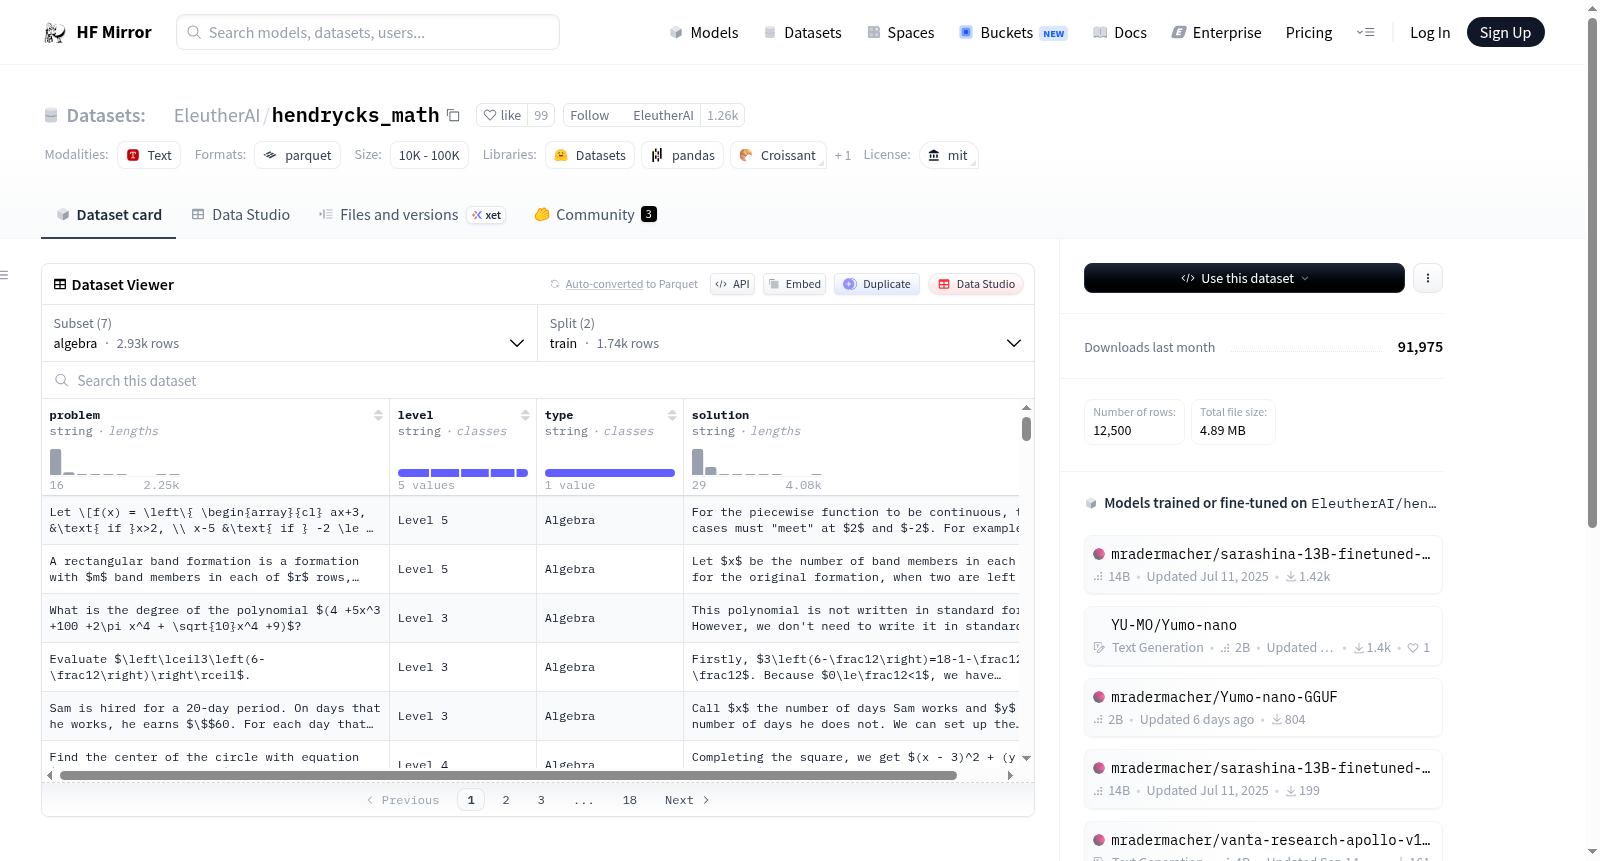Go to page 3 of the table

coord(541,800)
